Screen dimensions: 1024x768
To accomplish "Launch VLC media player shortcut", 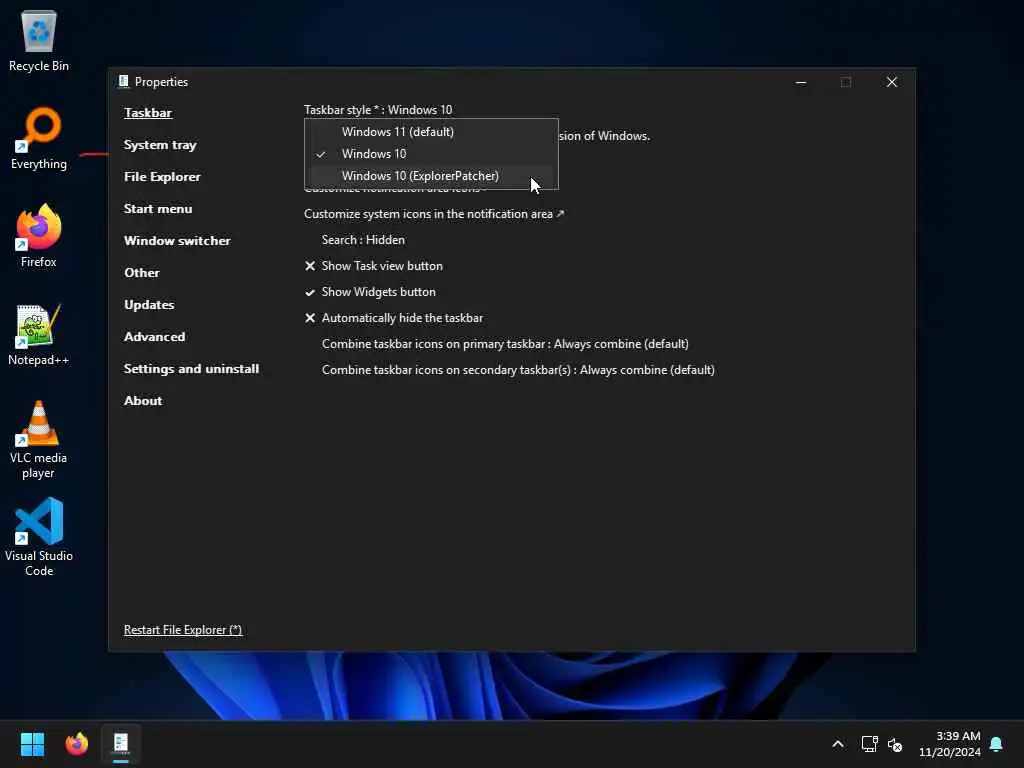I will [x=39, y=440].
